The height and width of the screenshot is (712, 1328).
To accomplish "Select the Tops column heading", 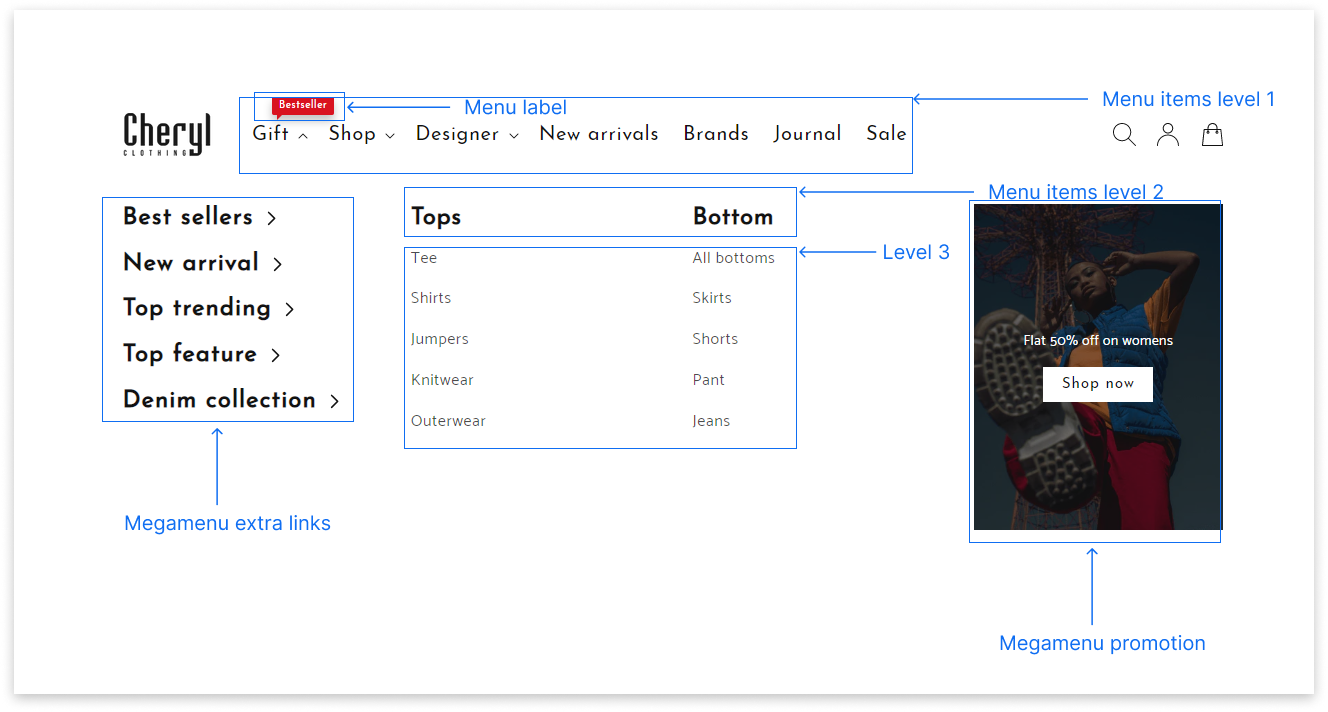I will tap(436, 217).
